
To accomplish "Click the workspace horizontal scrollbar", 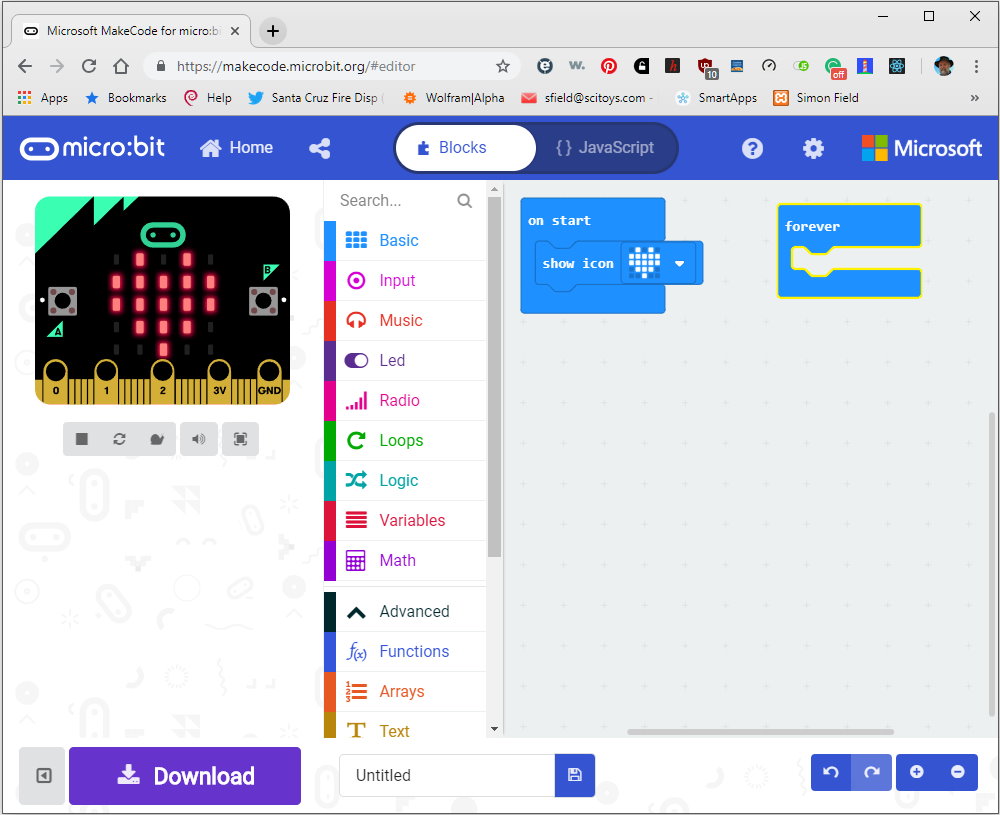I will click(760, 731).
